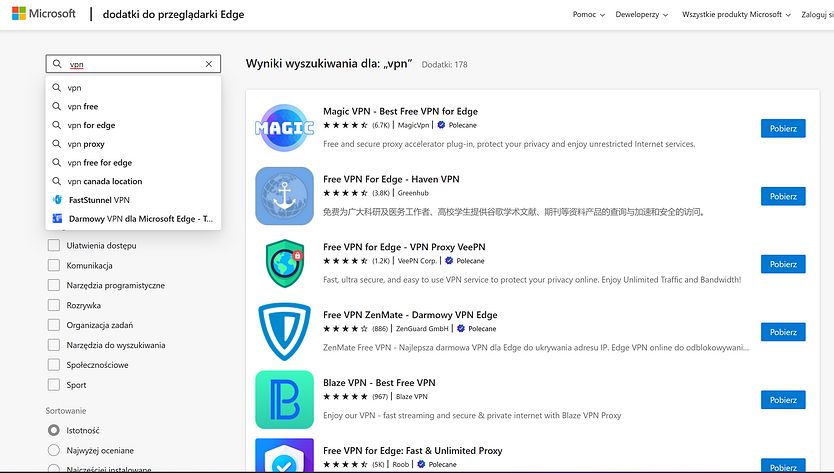
Task: Click the Polecane badge of ZenMate
Action: (x=477, y=329)
